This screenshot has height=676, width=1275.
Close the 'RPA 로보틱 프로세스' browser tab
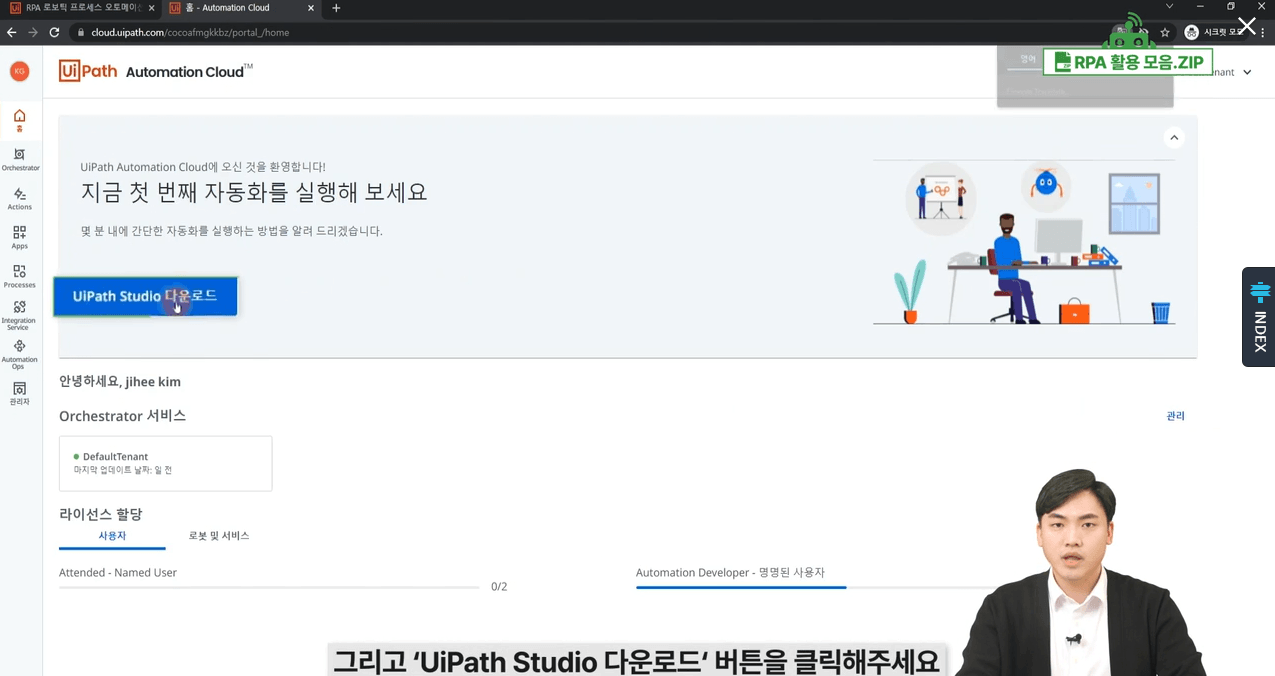pyautogui.click(x=150, y=8)
